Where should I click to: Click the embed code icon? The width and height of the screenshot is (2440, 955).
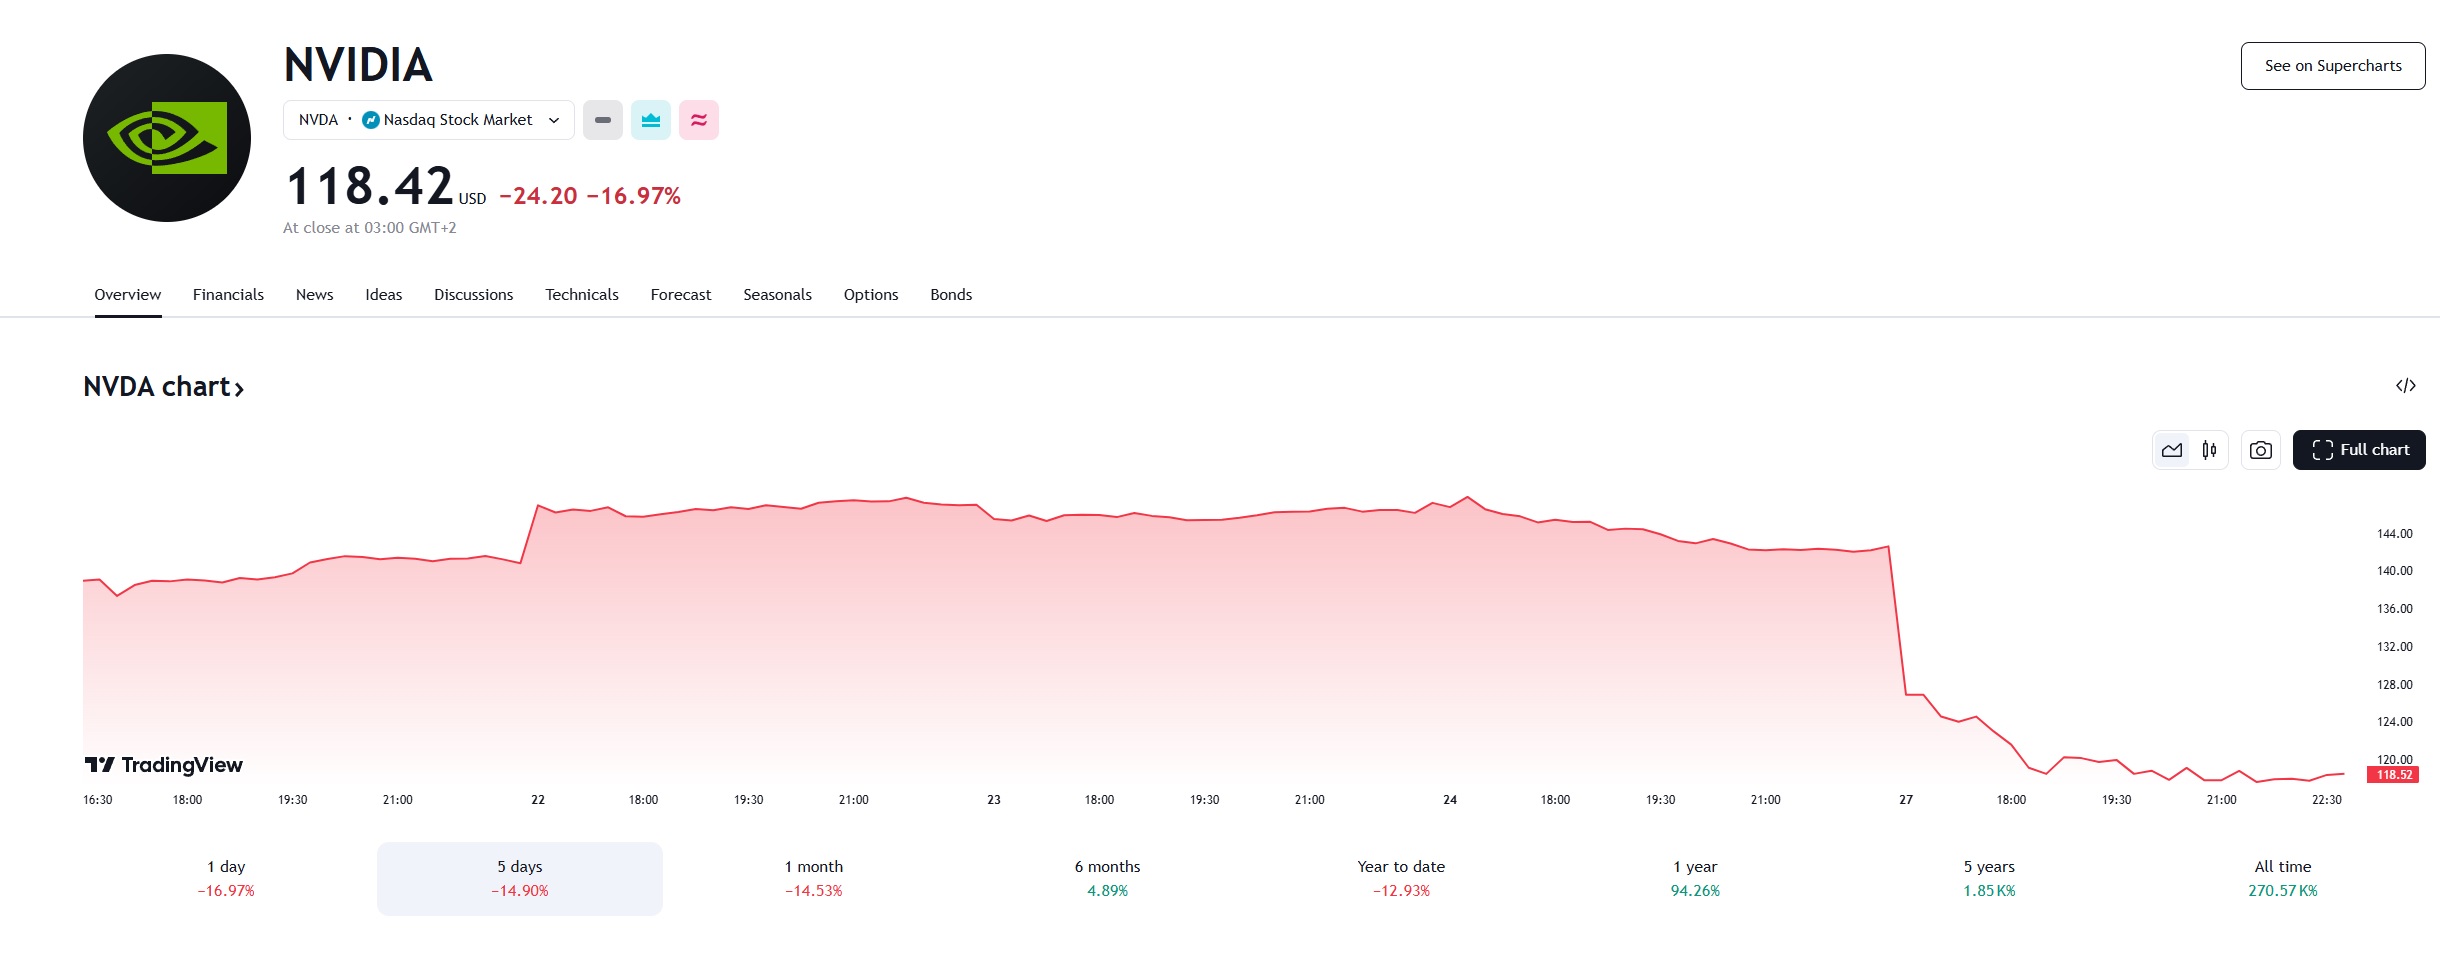pos(2406,386)
